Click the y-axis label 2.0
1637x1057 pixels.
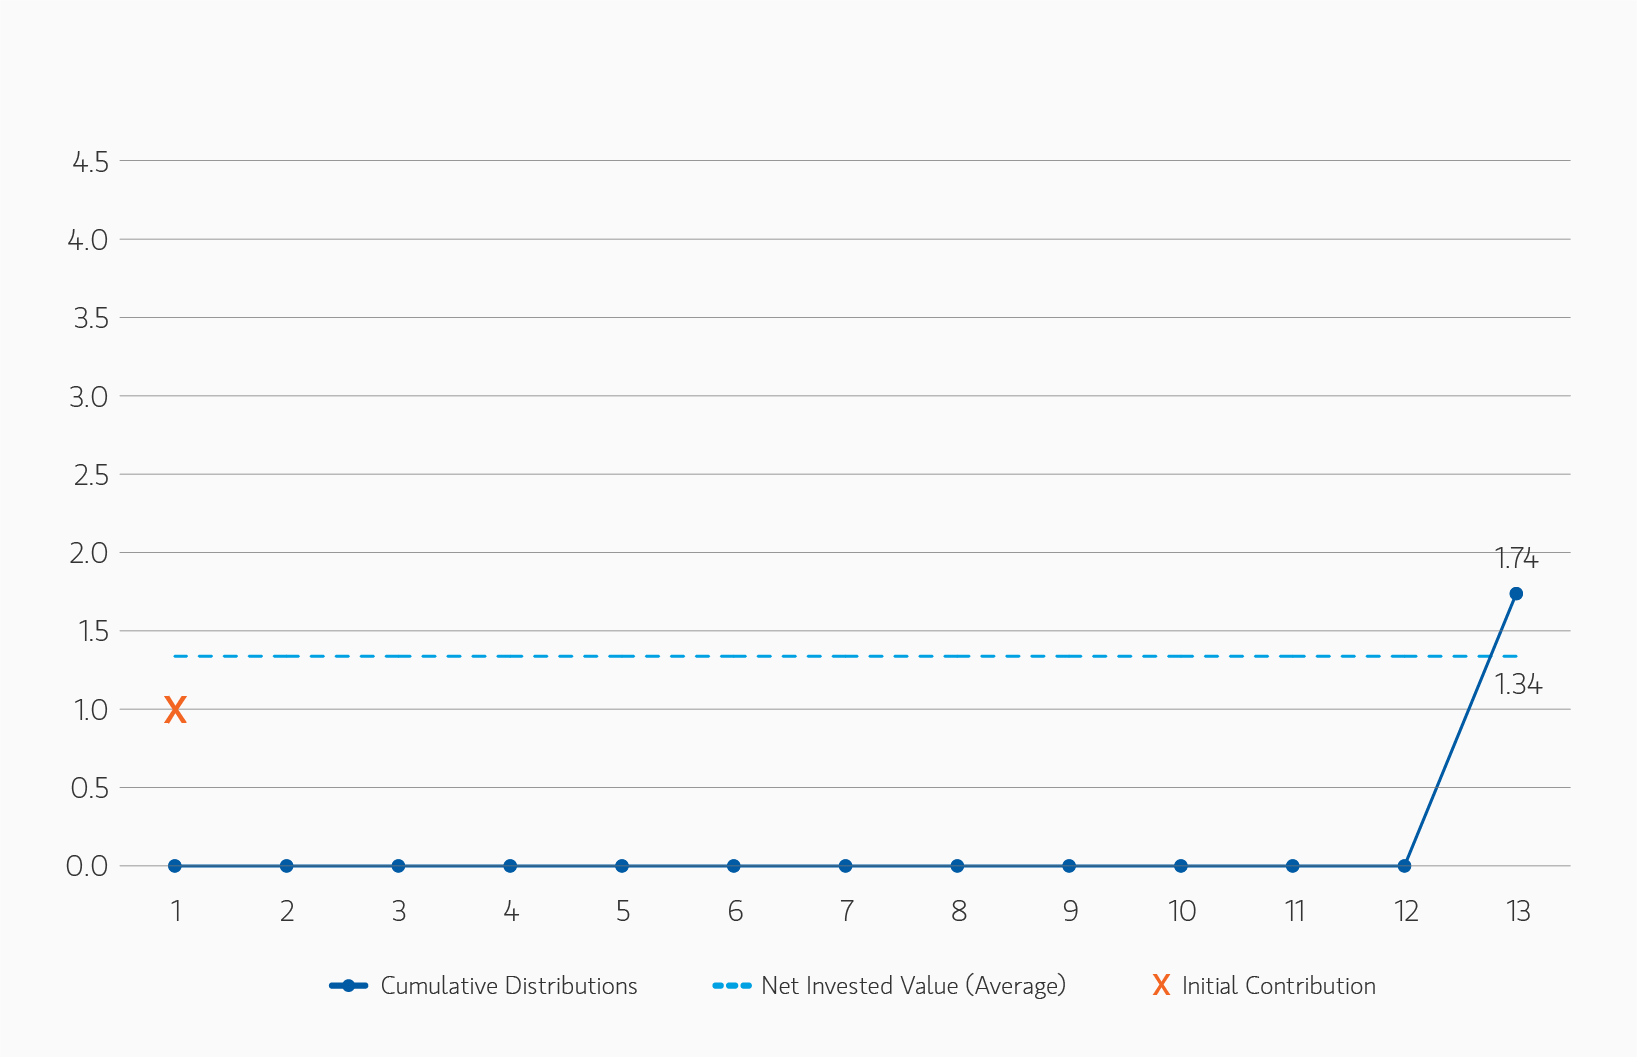(89, 553)
